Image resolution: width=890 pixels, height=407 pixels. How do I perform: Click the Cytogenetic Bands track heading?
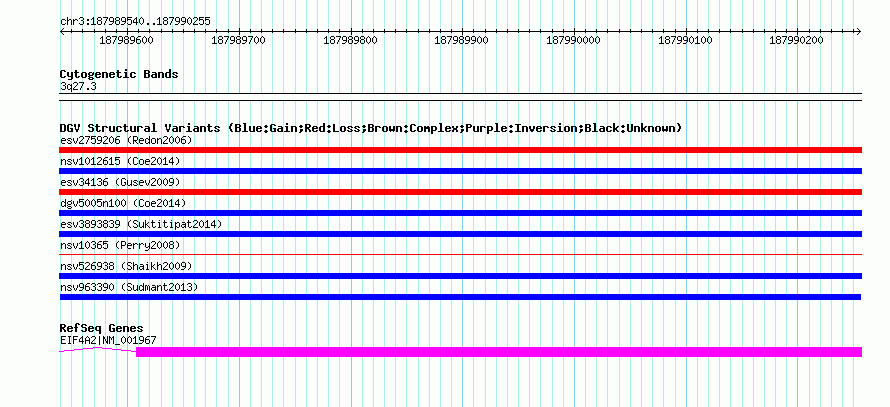click(x=119, y=74)
